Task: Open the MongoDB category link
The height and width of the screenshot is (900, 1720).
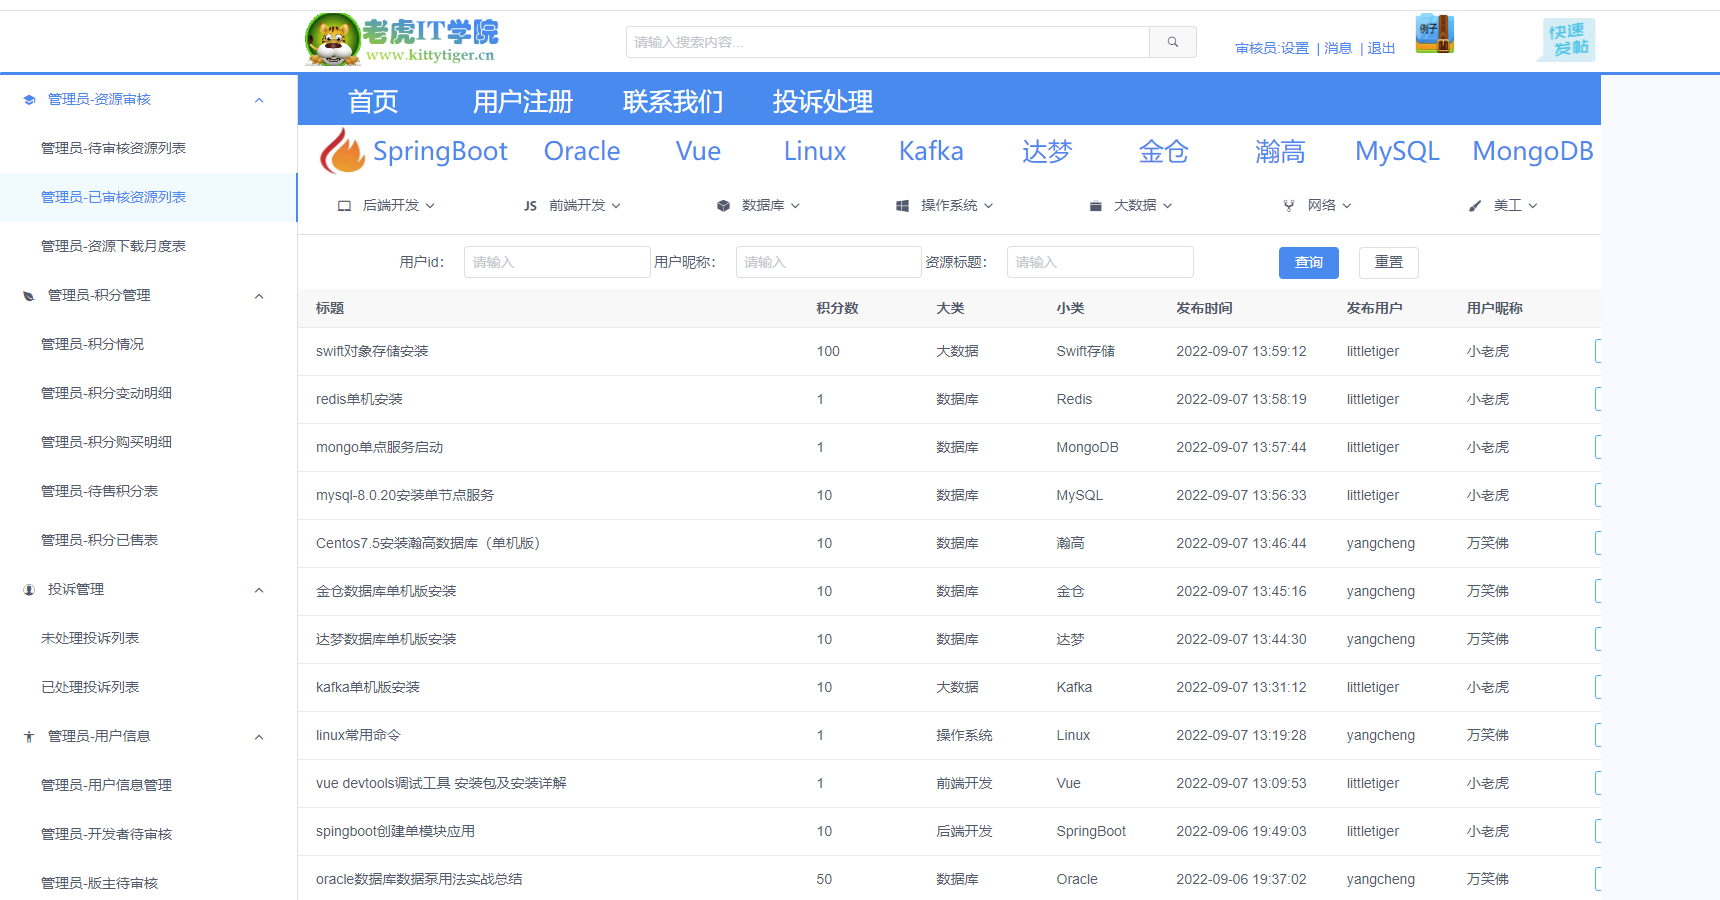Action: tap(1532, 151)
